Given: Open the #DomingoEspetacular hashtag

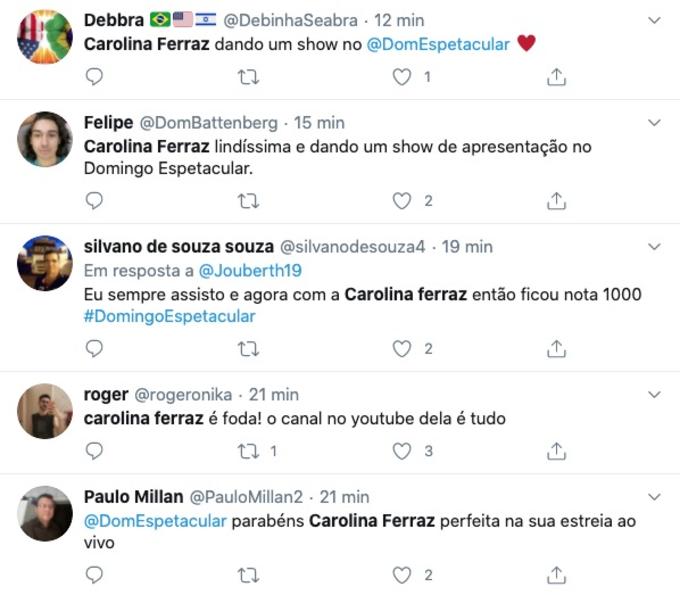Looking at the screenshot, I should coord(169,316).
